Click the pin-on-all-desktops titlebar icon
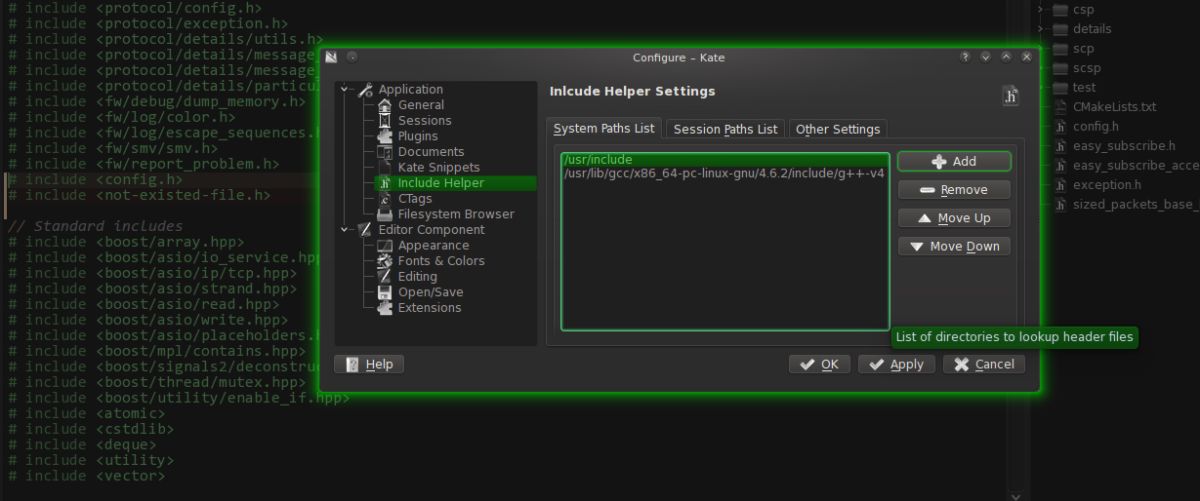The image size is (1200, 501). (x=352, y=57)
